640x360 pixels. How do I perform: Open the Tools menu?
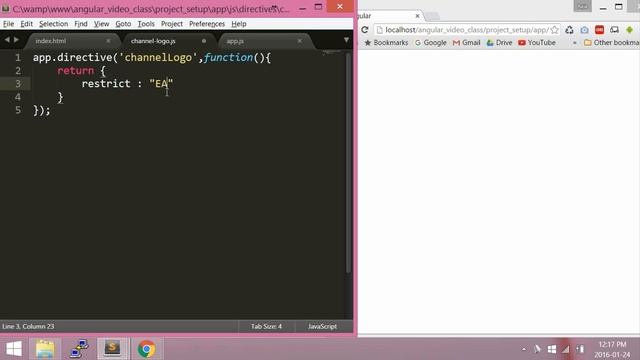click(146, 24)
